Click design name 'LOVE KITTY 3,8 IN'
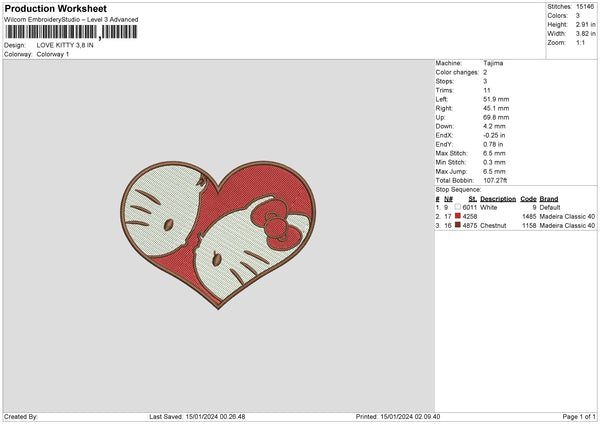 [x=65, y=45]
